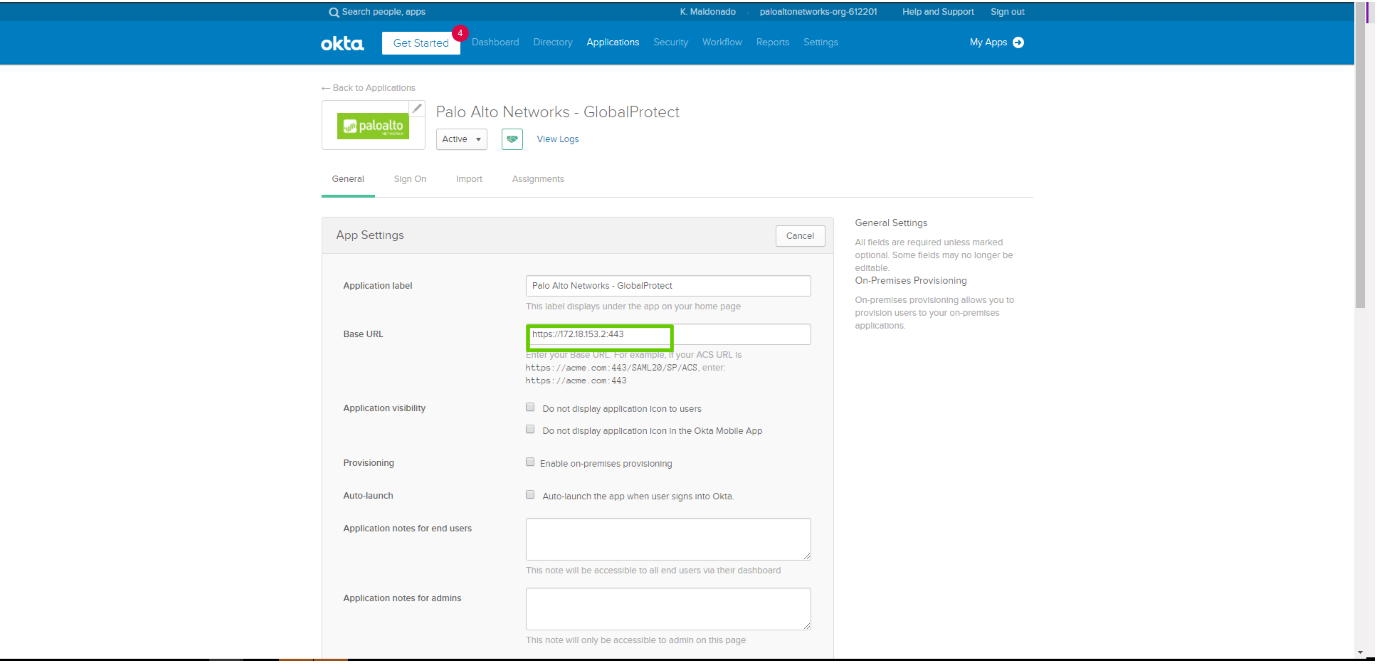Check Auto-launch the app checkbox
The height and width of the screenshot is (664, 1378).
(530, 495)
